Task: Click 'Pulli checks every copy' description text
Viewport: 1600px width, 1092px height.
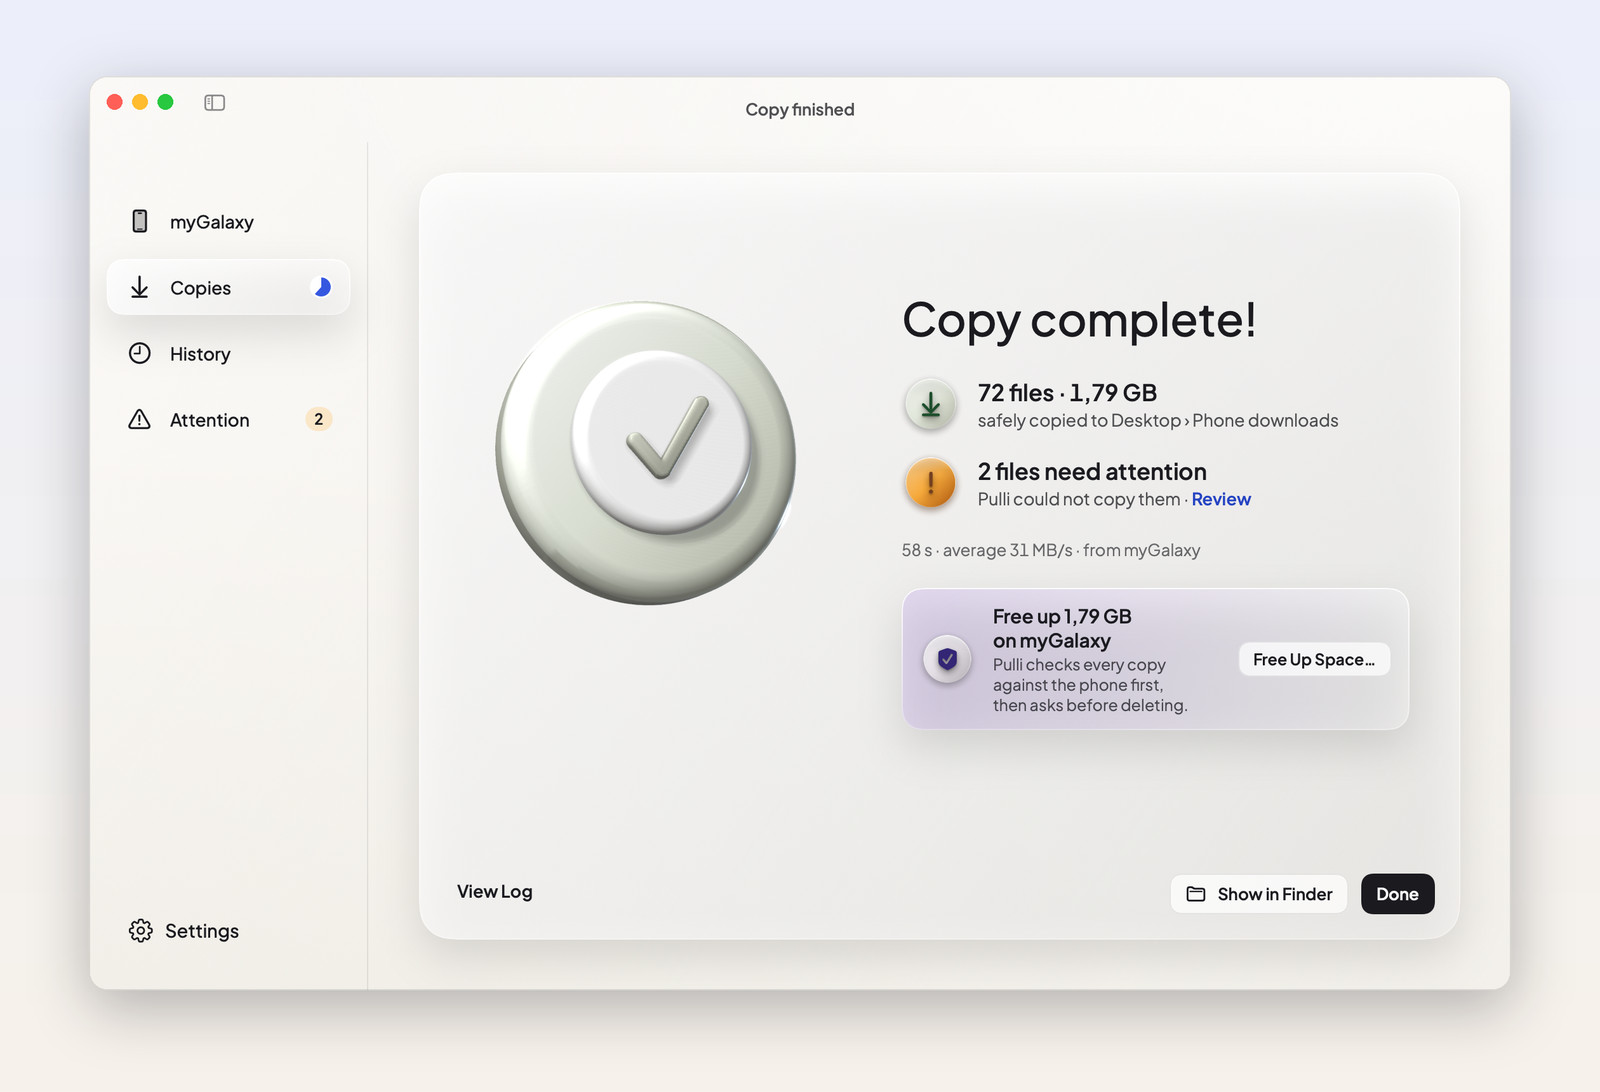Action: point(1090,685)
